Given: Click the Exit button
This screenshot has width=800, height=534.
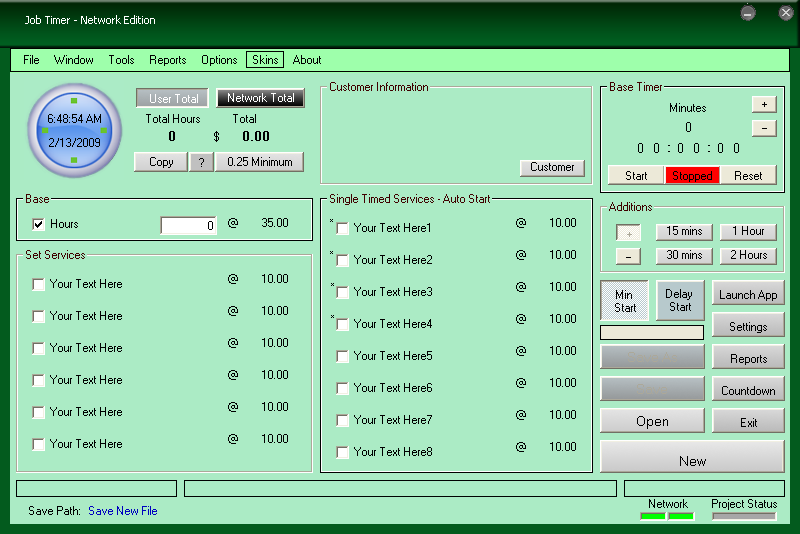Looking at the screenshot, I should pos(748,422).
